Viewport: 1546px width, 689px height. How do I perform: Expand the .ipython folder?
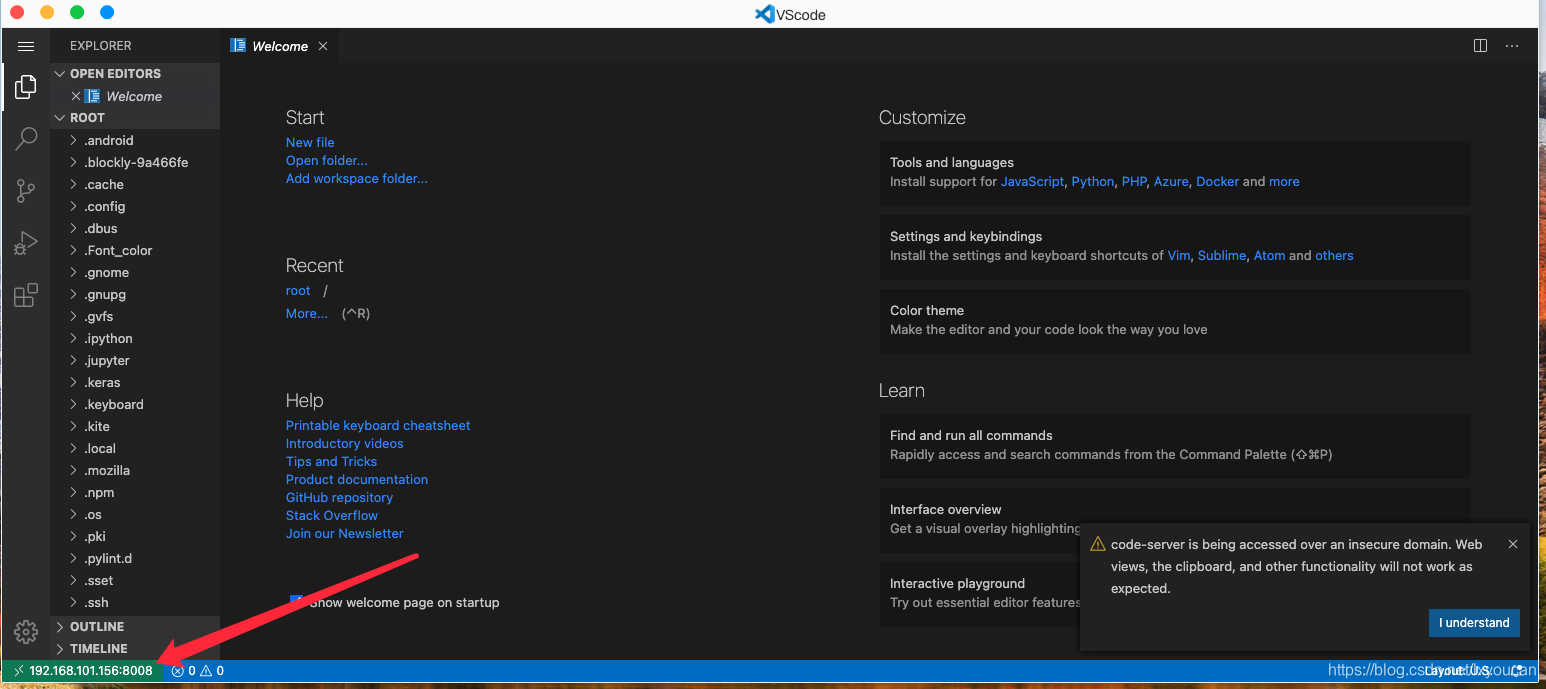point(135,338)
